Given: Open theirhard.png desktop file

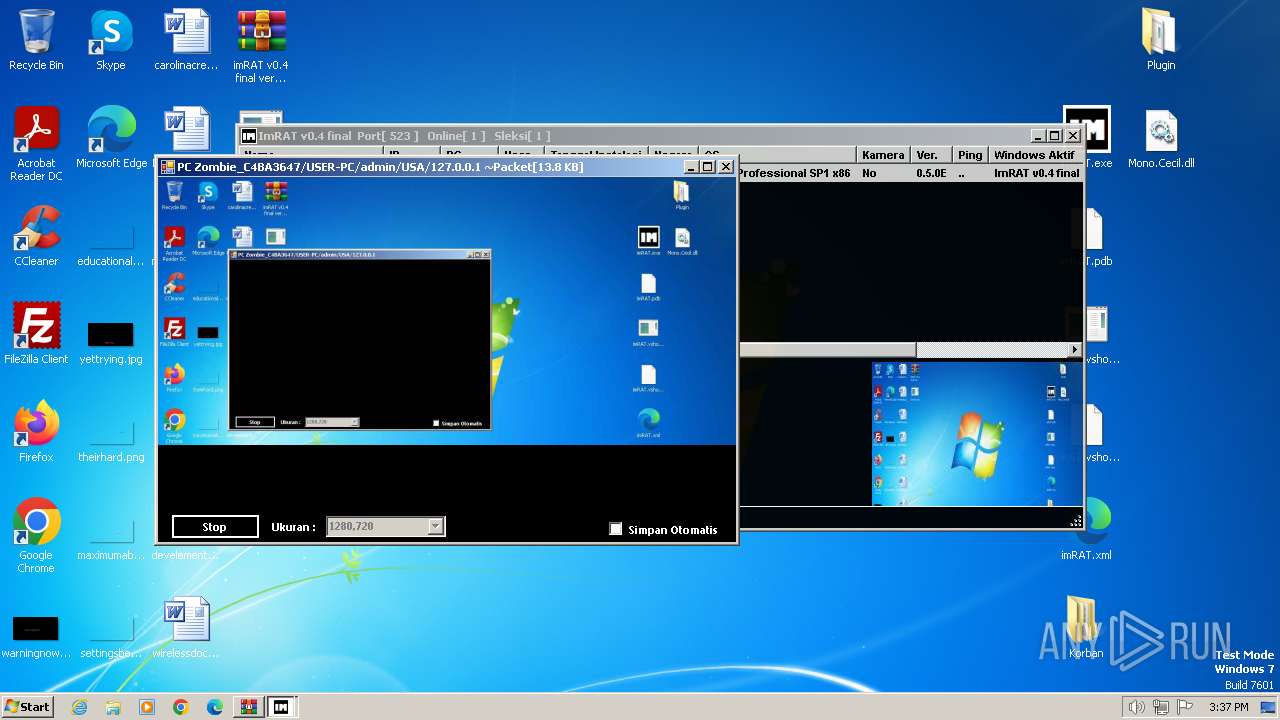Looking at the screenshot, I should click(111, 440).
